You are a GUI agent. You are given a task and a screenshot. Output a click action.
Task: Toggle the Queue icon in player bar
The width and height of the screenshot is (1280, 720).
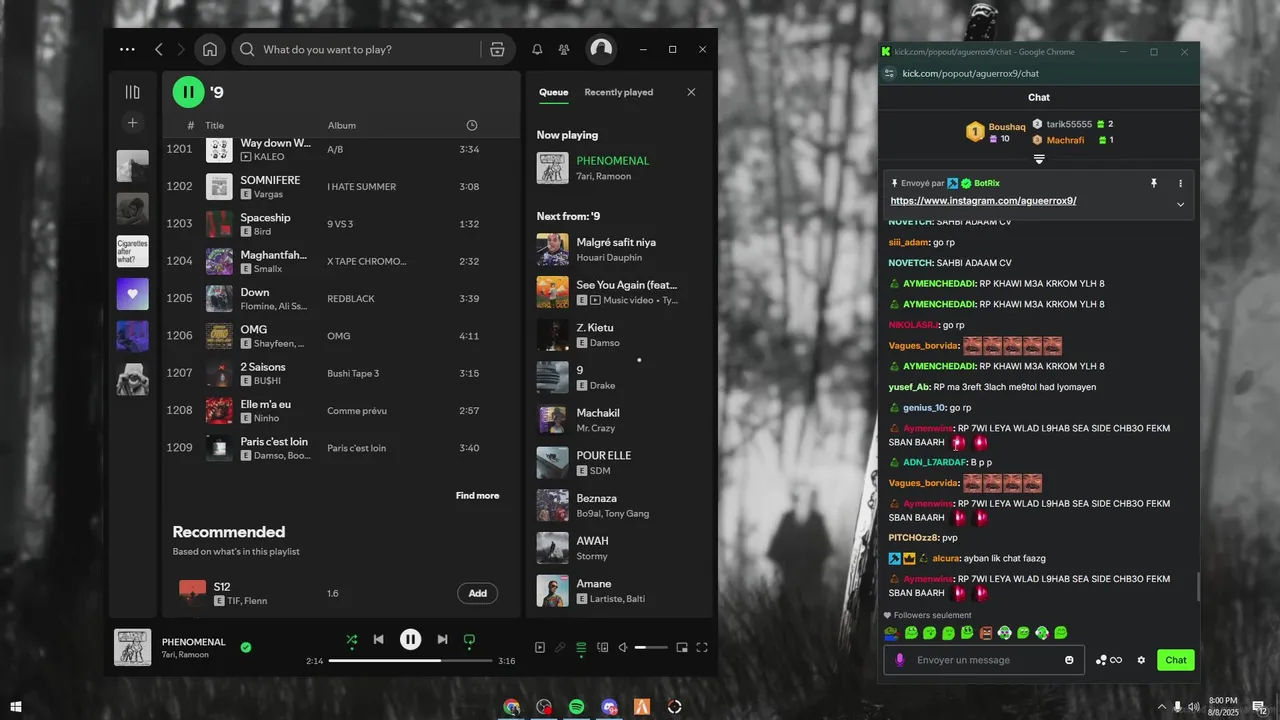[x=581, y=648]
